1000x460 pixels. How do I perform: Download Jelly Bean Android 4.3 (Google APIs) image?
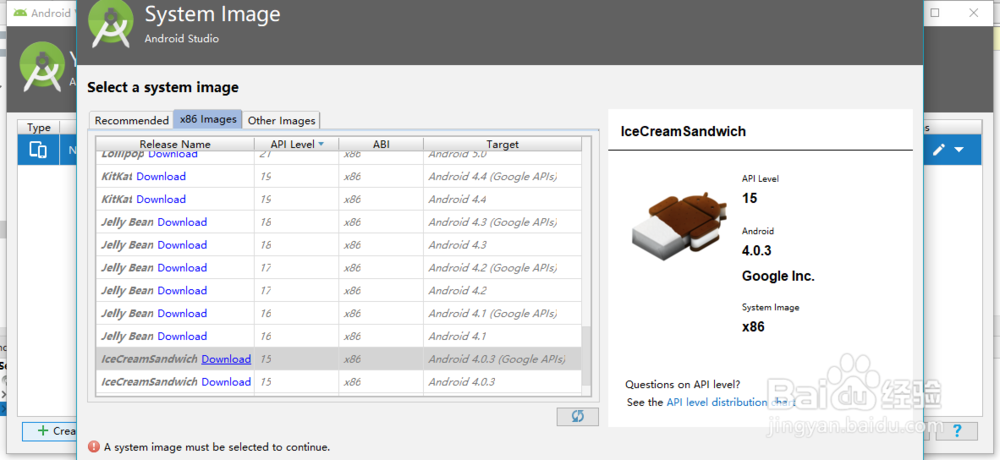[182, 222]
